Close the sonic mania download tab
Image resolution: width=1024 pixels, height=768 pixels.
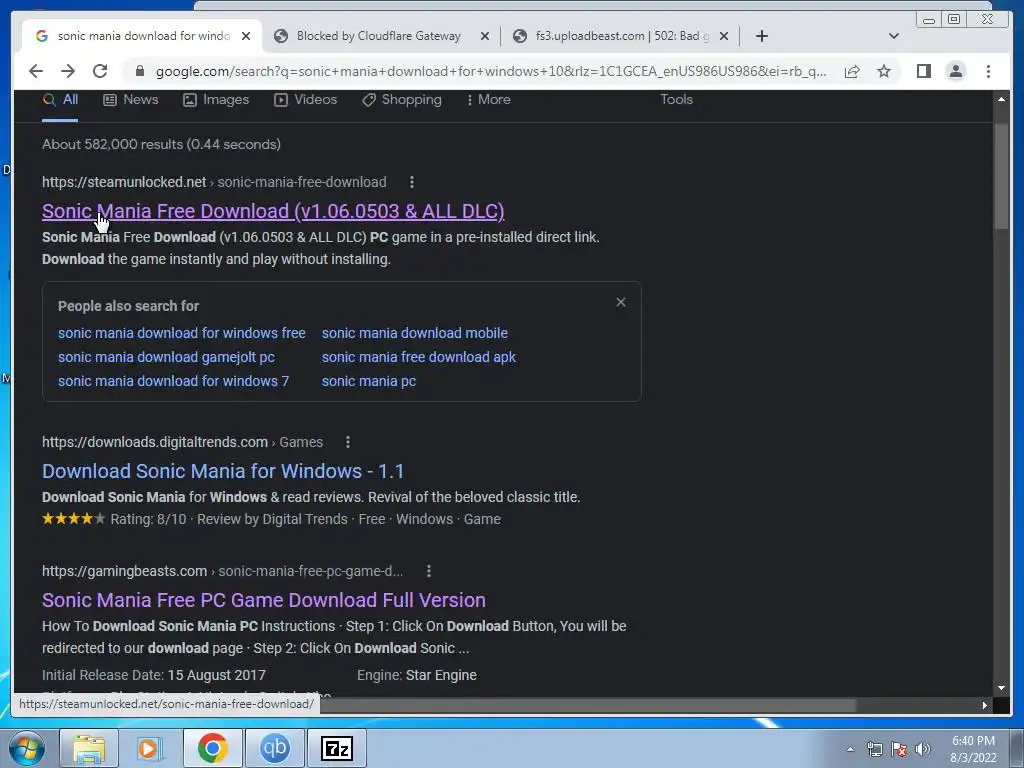pyautogui.click(x=246, y=36)
